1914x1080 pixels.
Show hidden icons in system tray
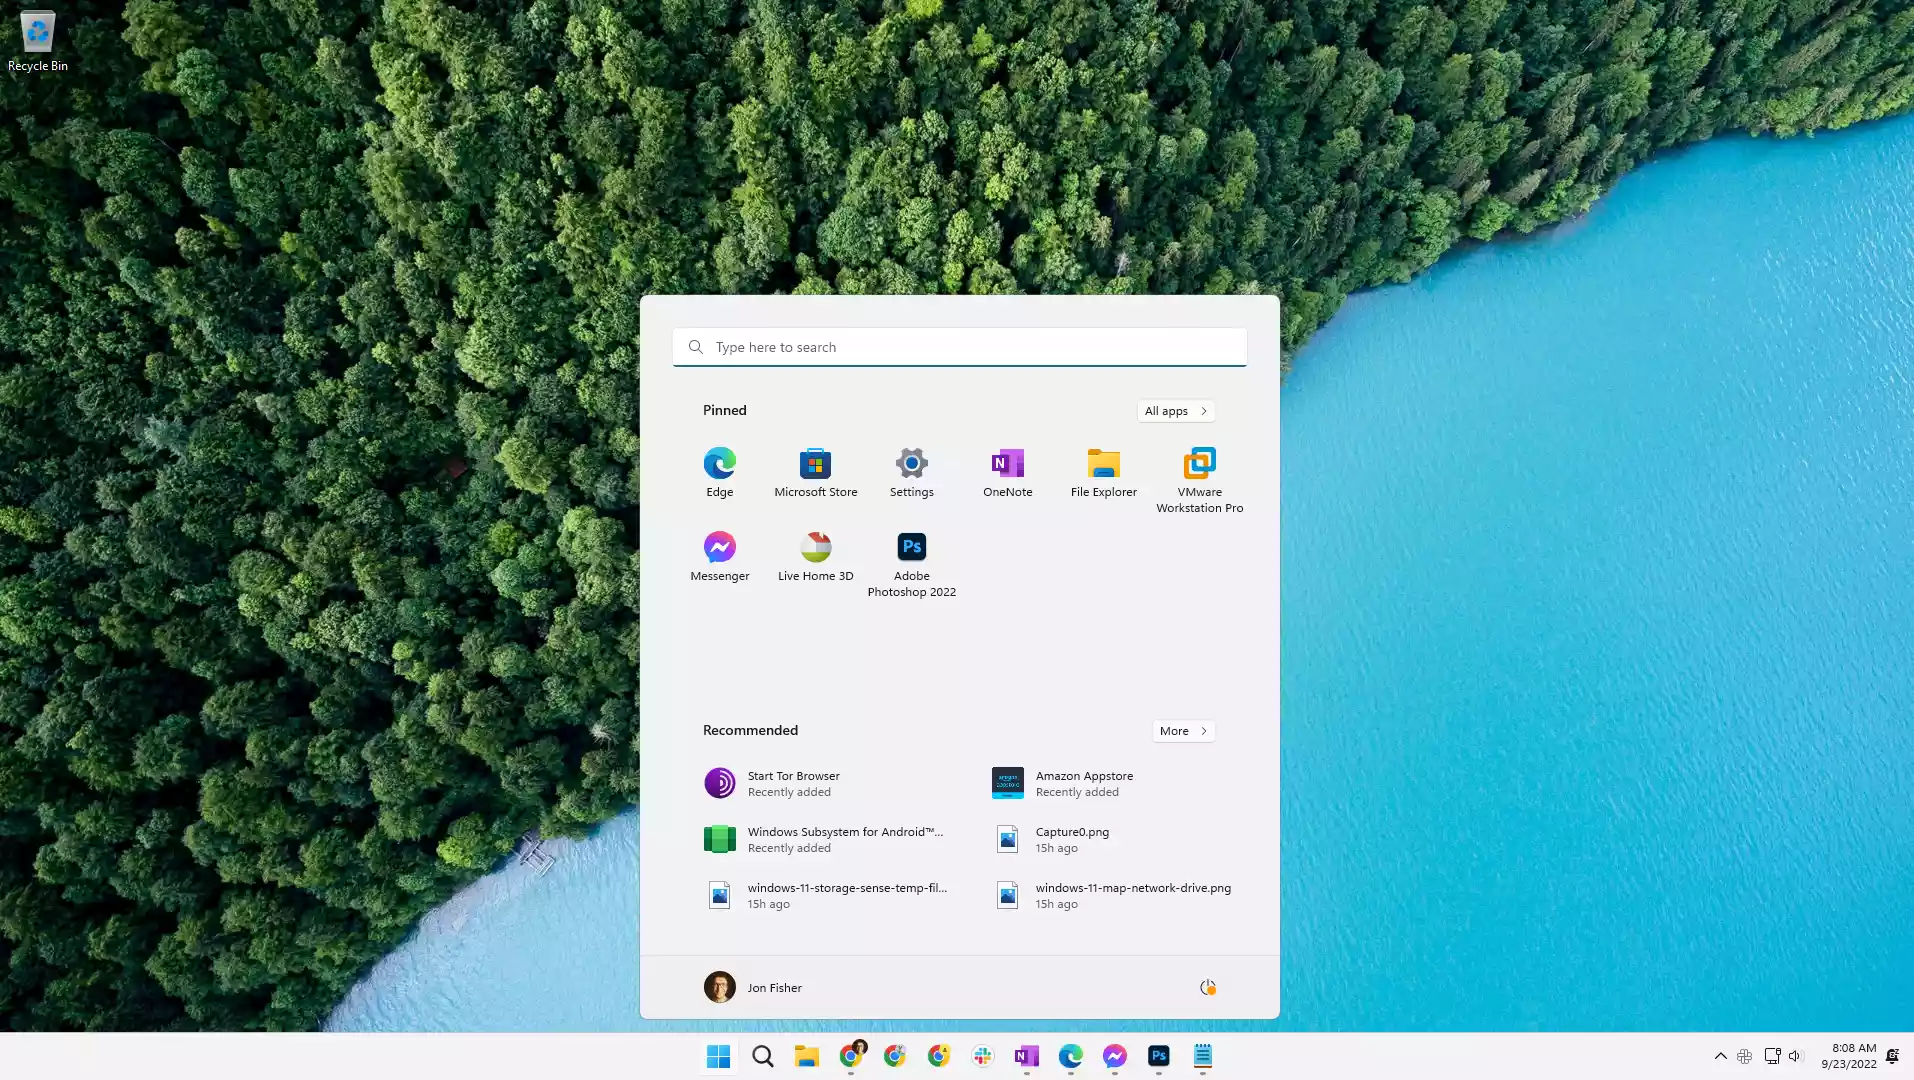click(1720, 1056)
